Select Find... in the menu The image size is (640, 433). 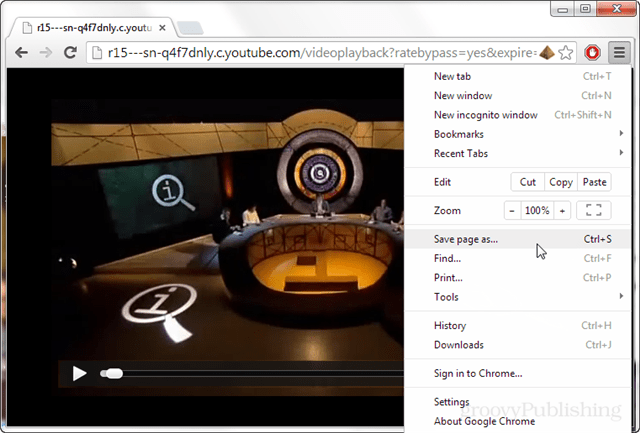[x=517, y=258]
